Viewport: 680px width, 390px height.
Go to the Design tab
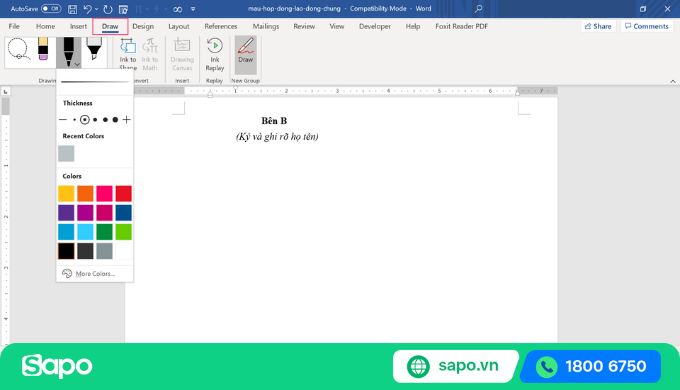click(143, 26)
